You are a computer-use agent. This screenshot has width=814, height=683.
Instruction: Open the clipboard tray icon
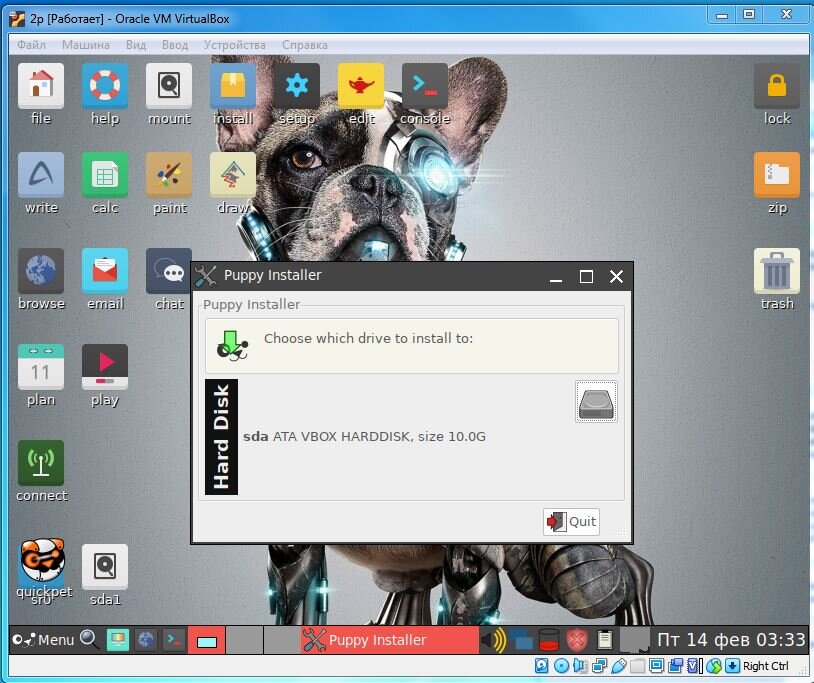click(605, 640)
